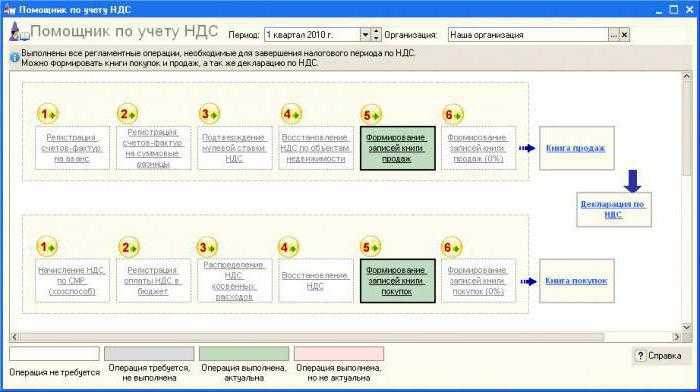Click in the Организация input field
Viewport: 700px width, 392px height.
click(528, 35)
